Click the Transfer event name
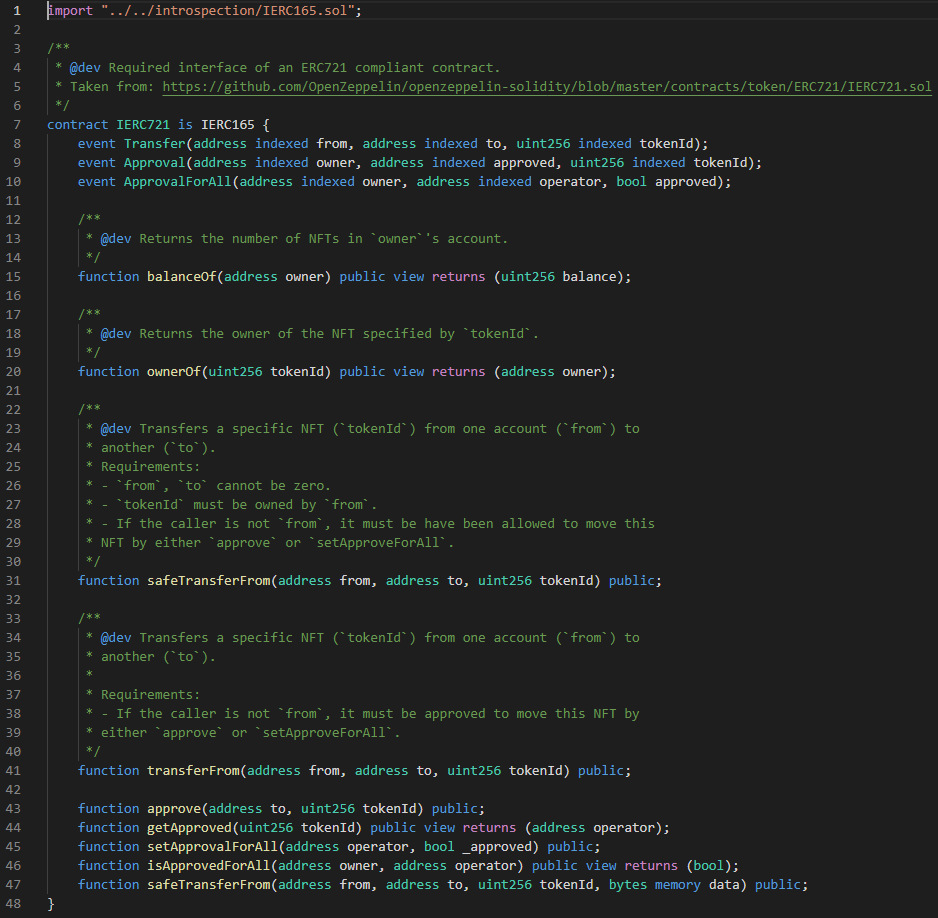 click(x=155, y=144)
